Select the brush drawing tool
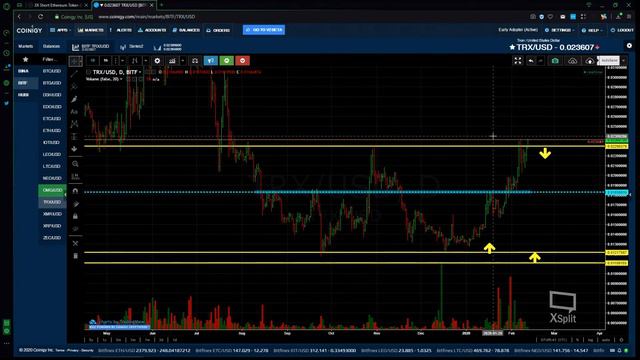This screenshot has height=360, width=640. pyautogui.click(x=74, y=99)
